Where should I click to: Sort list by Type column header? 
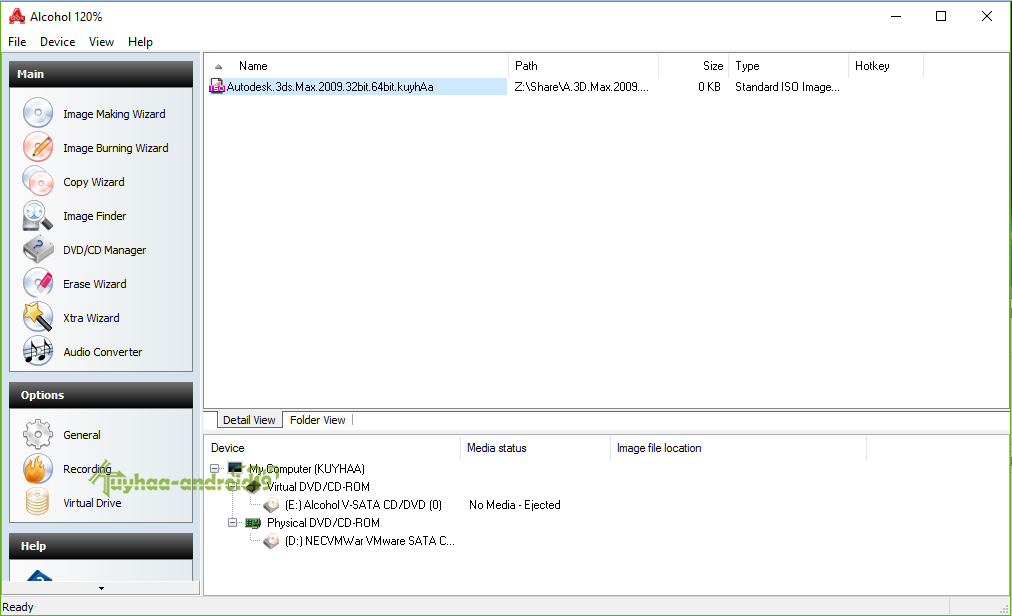(789, 66)
